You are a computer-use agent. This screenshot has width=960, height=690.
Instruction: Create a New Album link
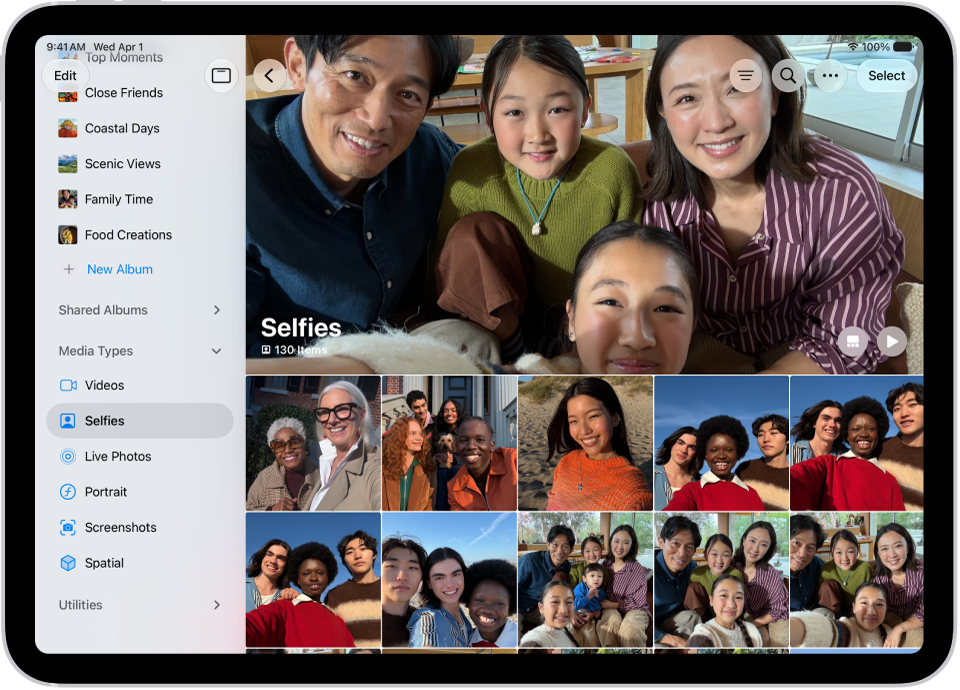120,269
